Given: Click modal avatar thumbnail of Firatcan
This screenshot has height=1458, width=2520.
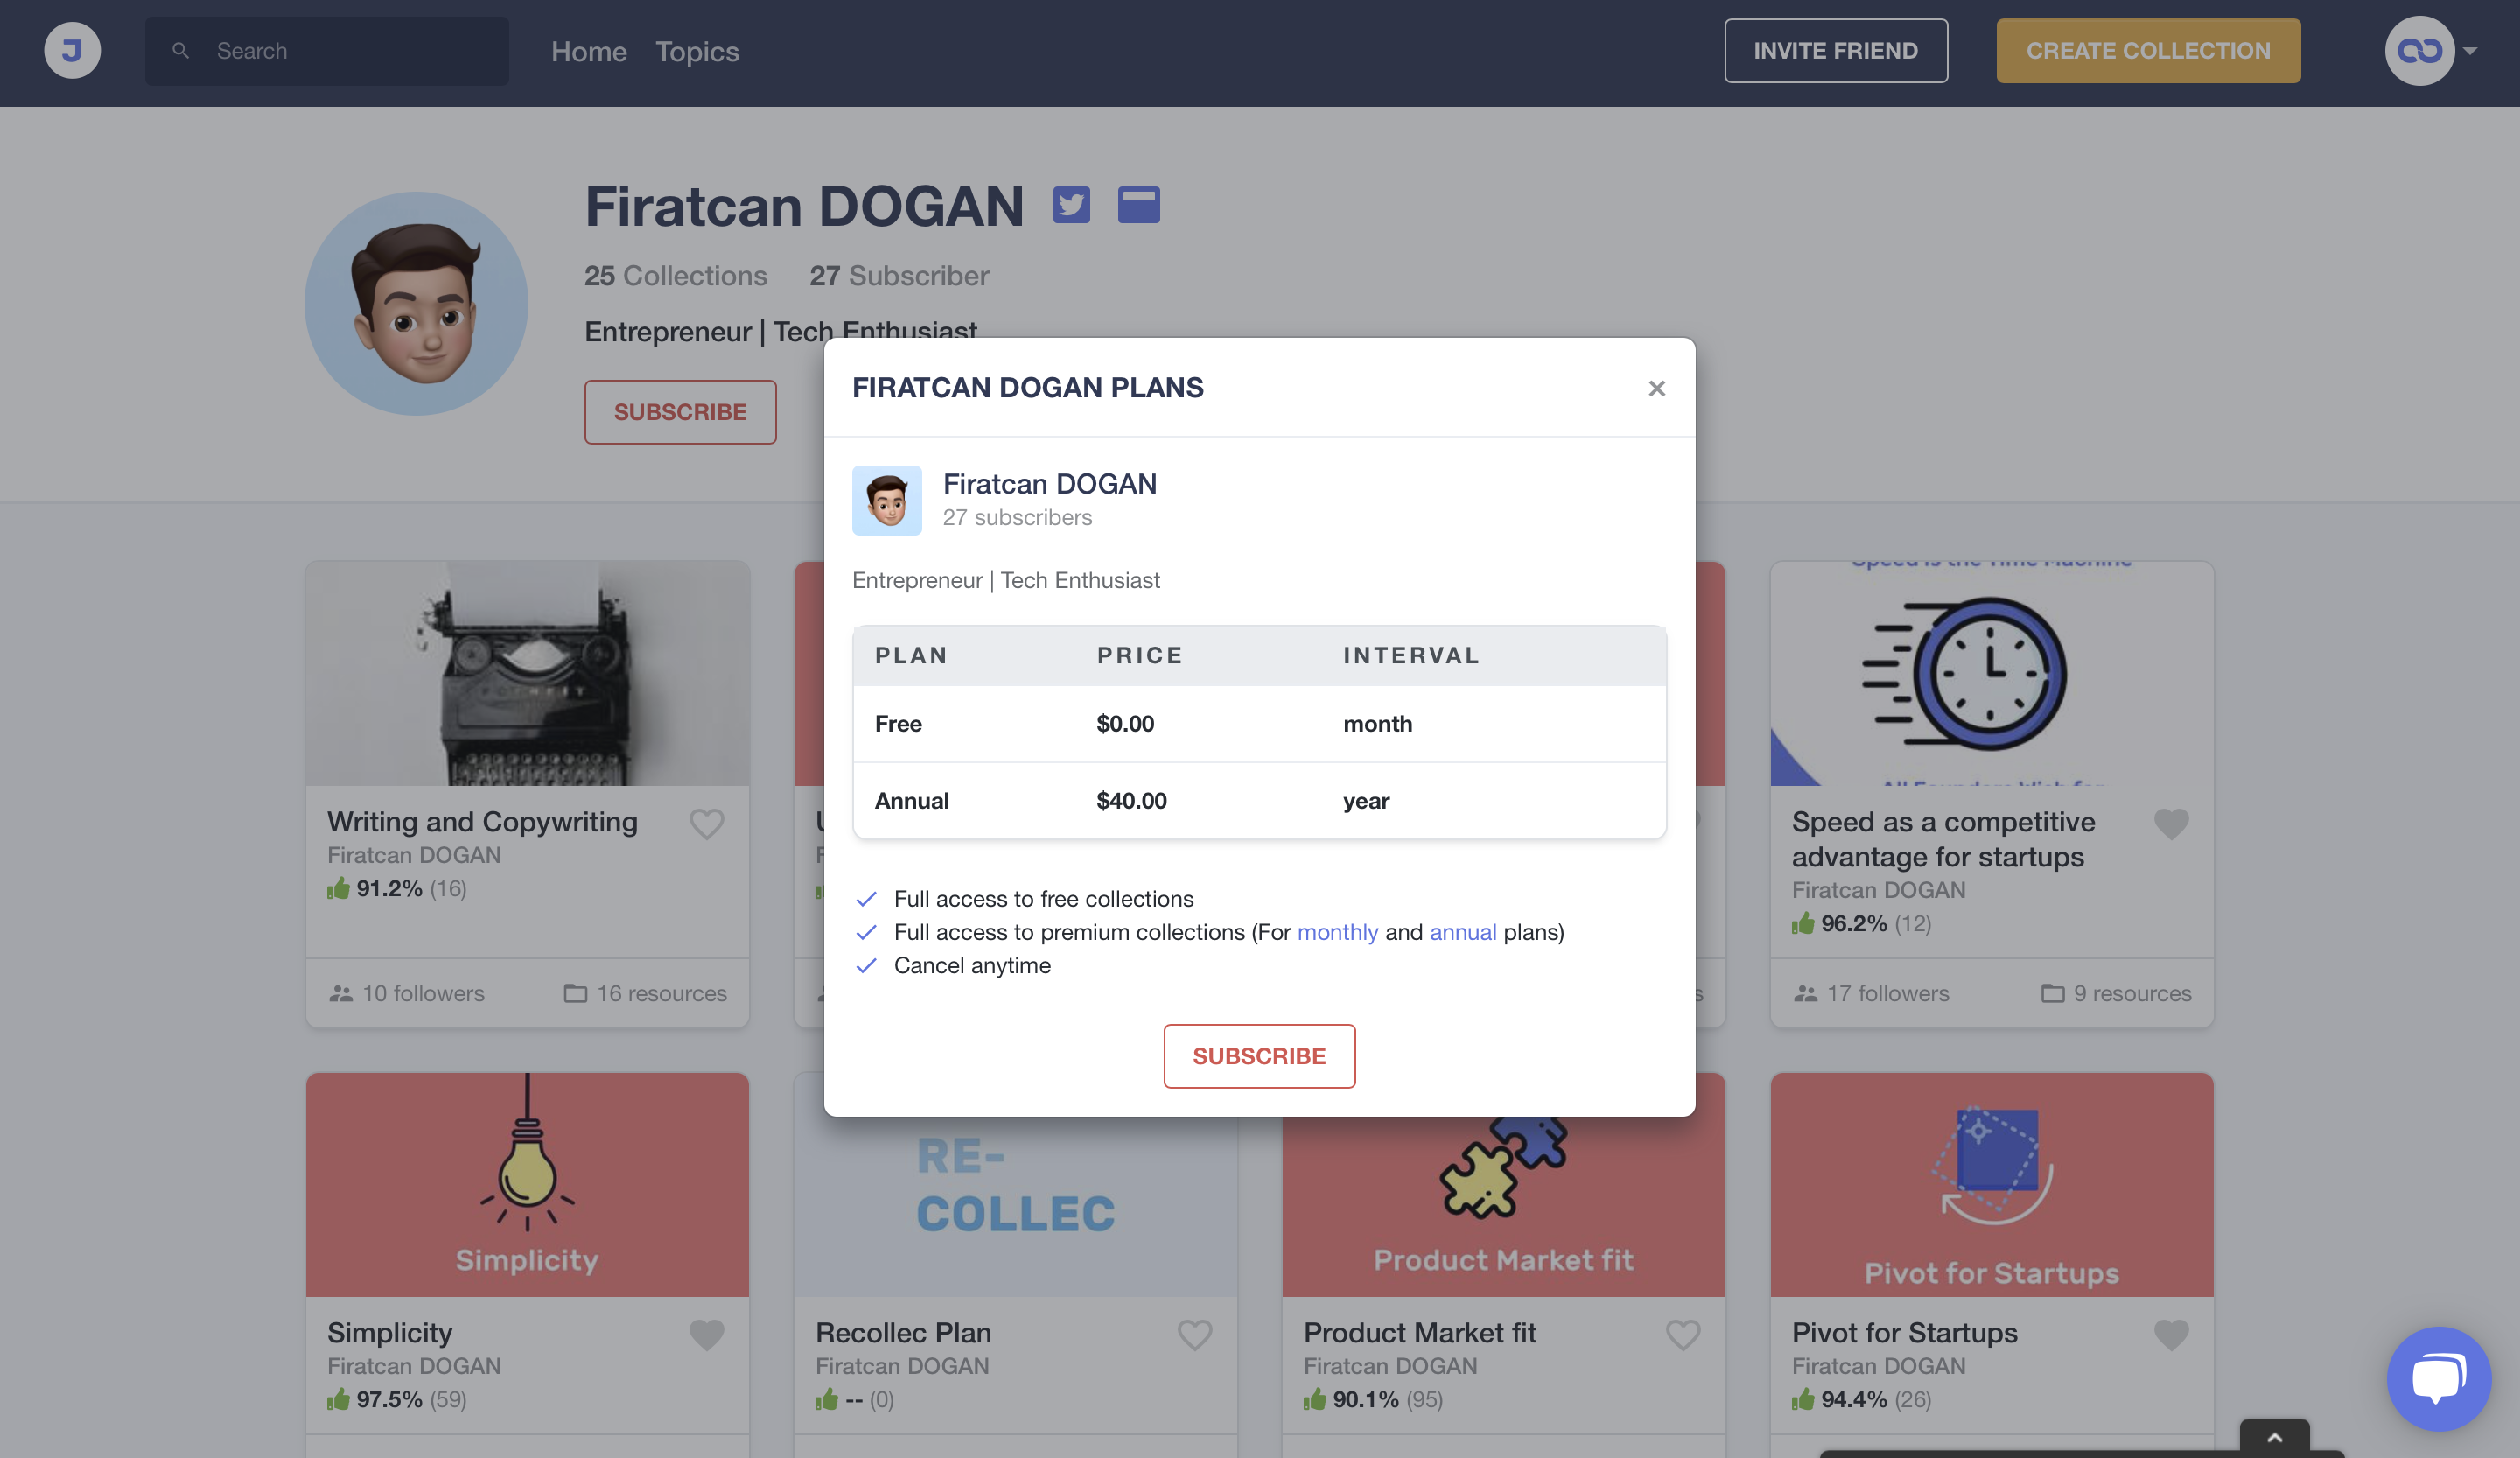Looking at the screenshot, I should pyautogui.click(x=886, y=500).
